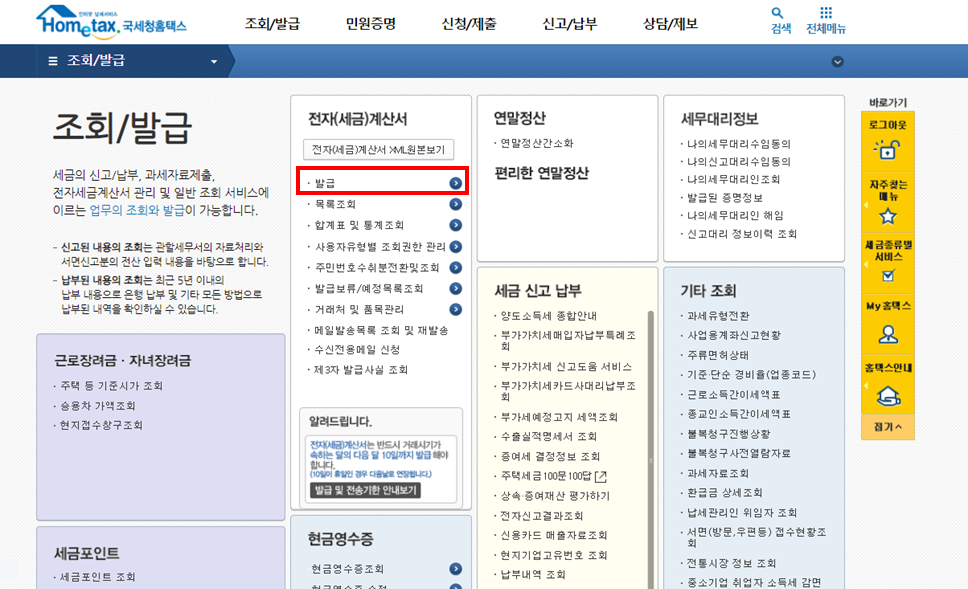
Task: Click the hamburger icon beside 조회/발급
Action: point(53,61)
